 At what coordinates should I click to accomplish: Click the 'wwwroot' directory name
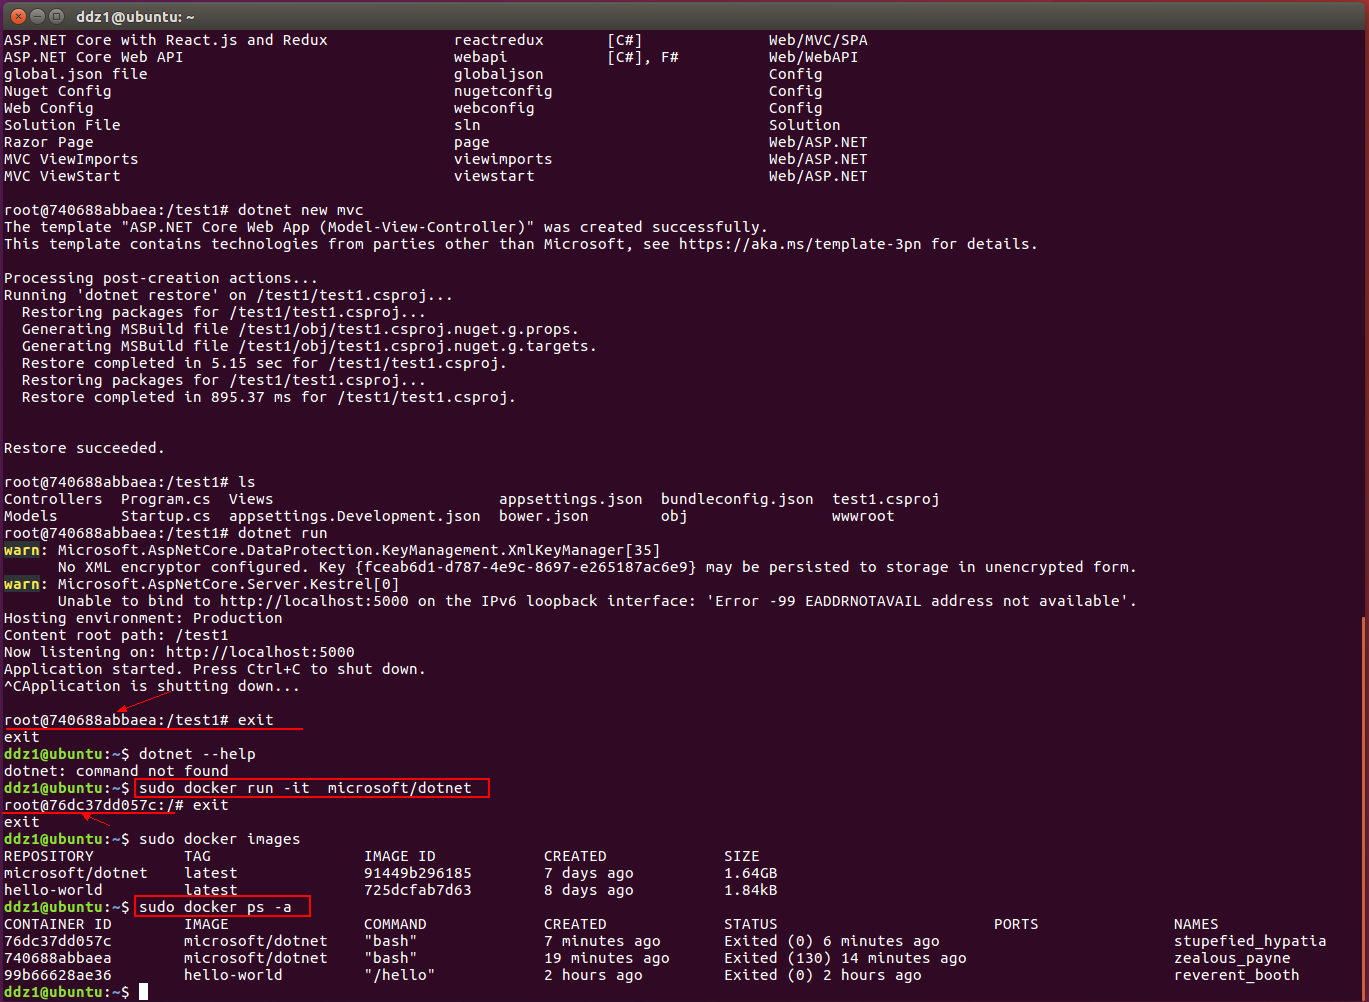coord(863,516)
